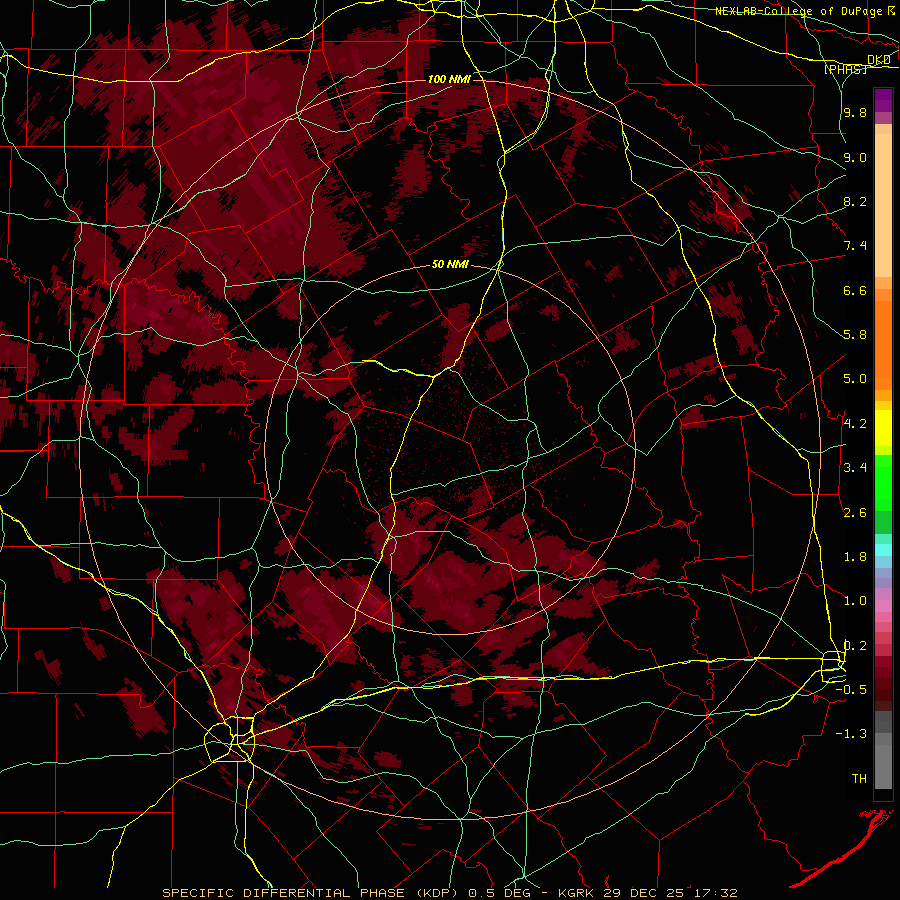Click the 5.8 scale value
The height and width of the screenshot is (900, 900).
[x=855, y=335]
